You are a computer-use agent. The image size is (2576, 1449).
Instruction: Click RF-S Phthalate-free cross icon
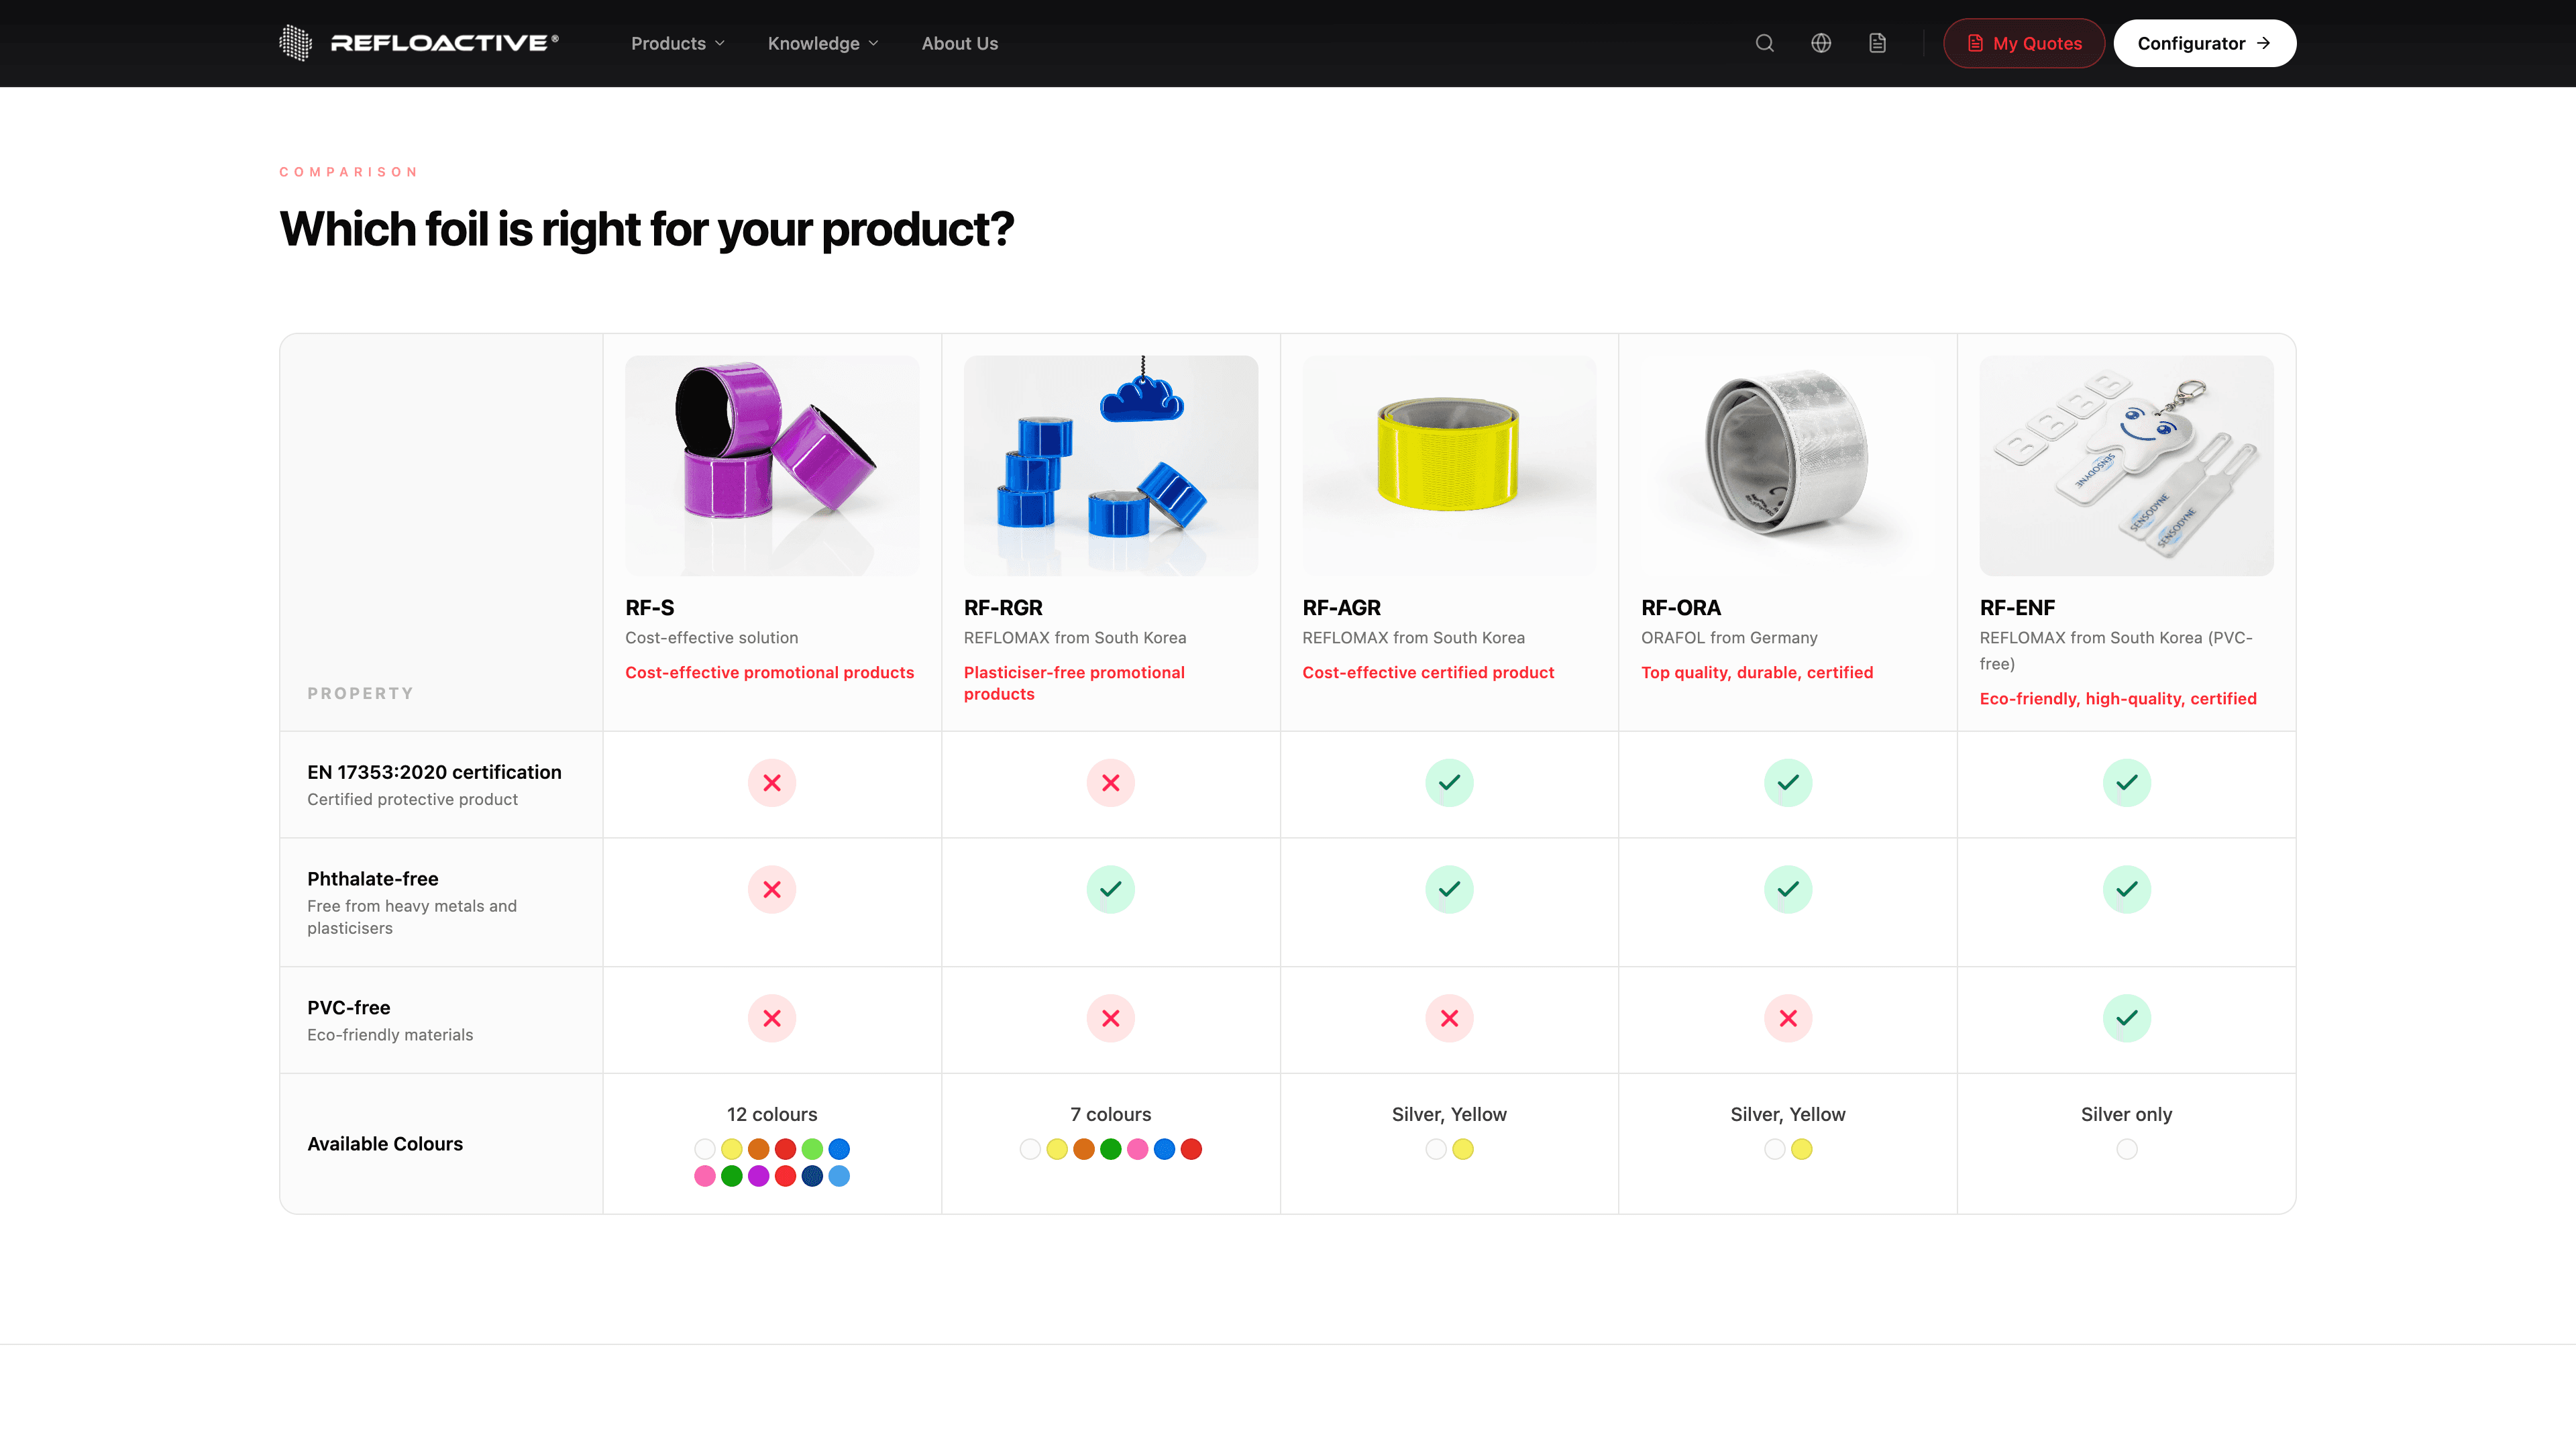772,890
